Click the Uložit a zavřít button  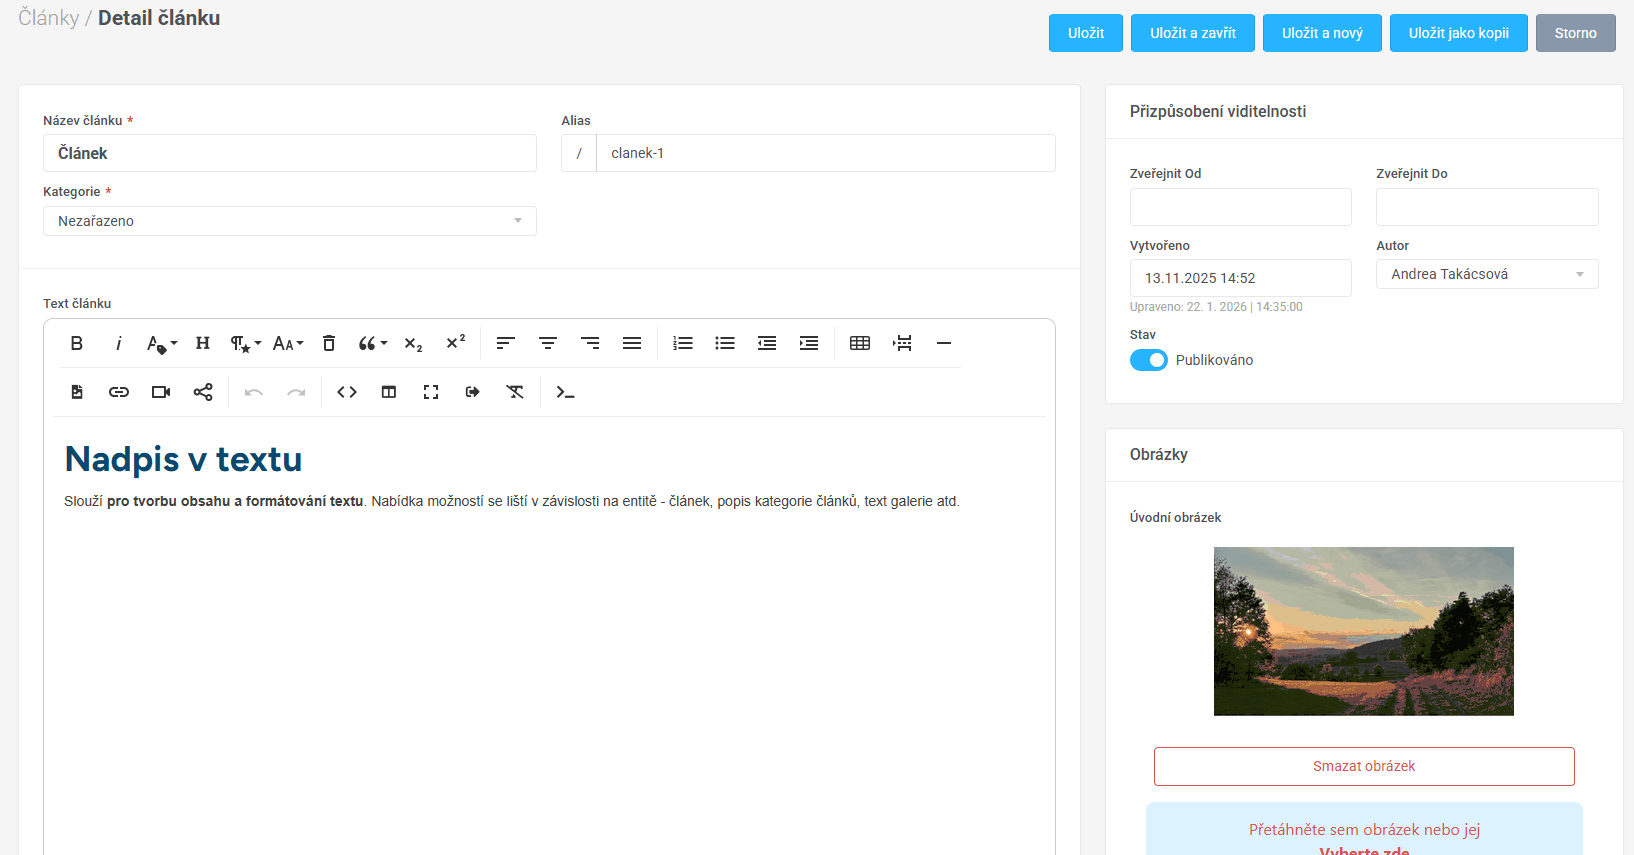pyautogui.click(x=1193, y=33)
